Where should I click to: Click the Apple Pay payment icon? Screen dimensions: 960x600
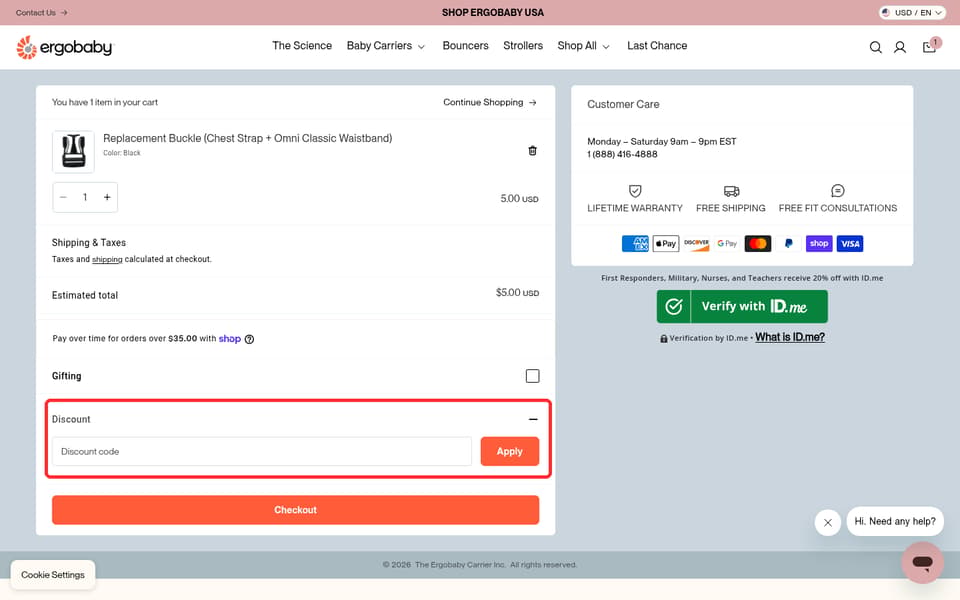pyautogui.click(x=666, y=244)
